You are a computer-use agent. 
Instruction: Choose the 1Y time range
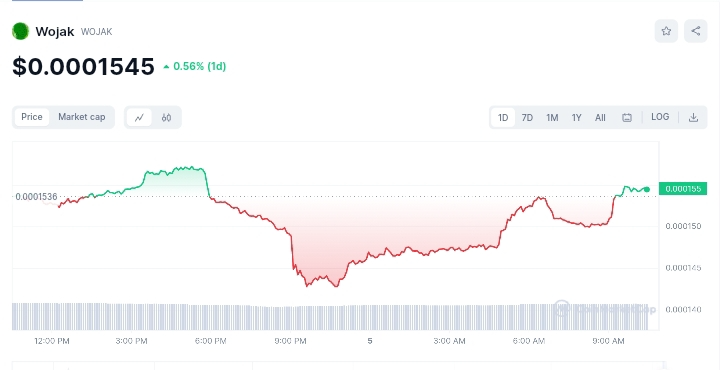(x=576, y=118)
